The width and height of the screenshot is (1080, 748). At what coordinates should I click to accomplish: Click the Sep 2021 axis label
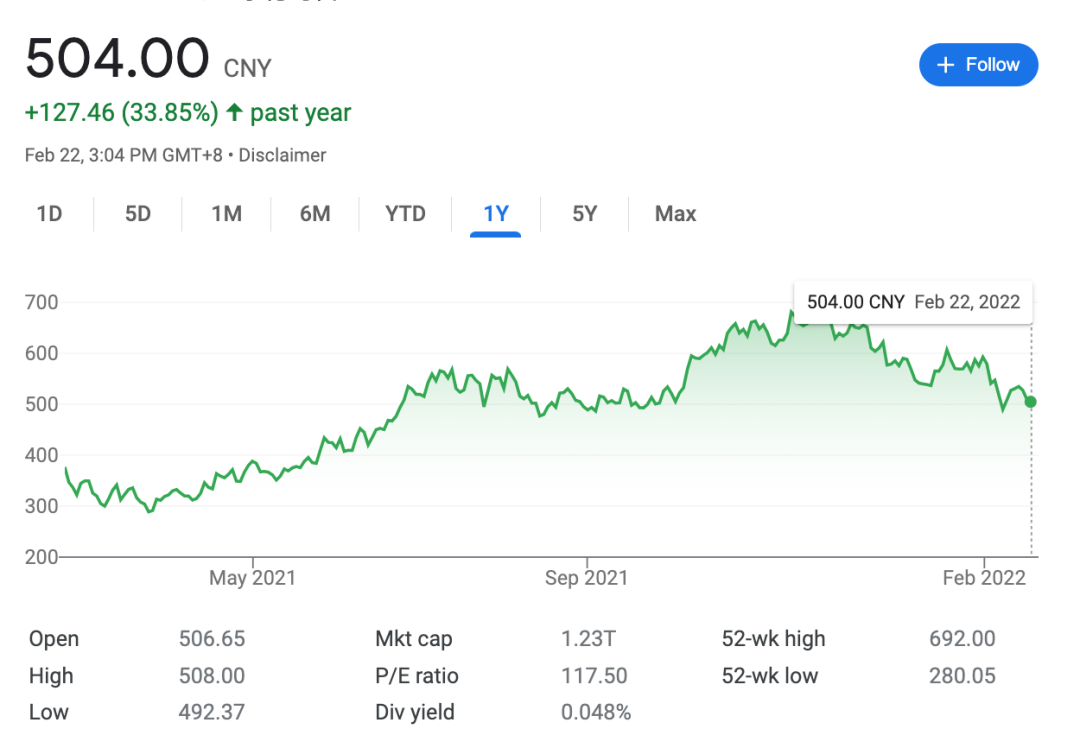pos(586,578)
